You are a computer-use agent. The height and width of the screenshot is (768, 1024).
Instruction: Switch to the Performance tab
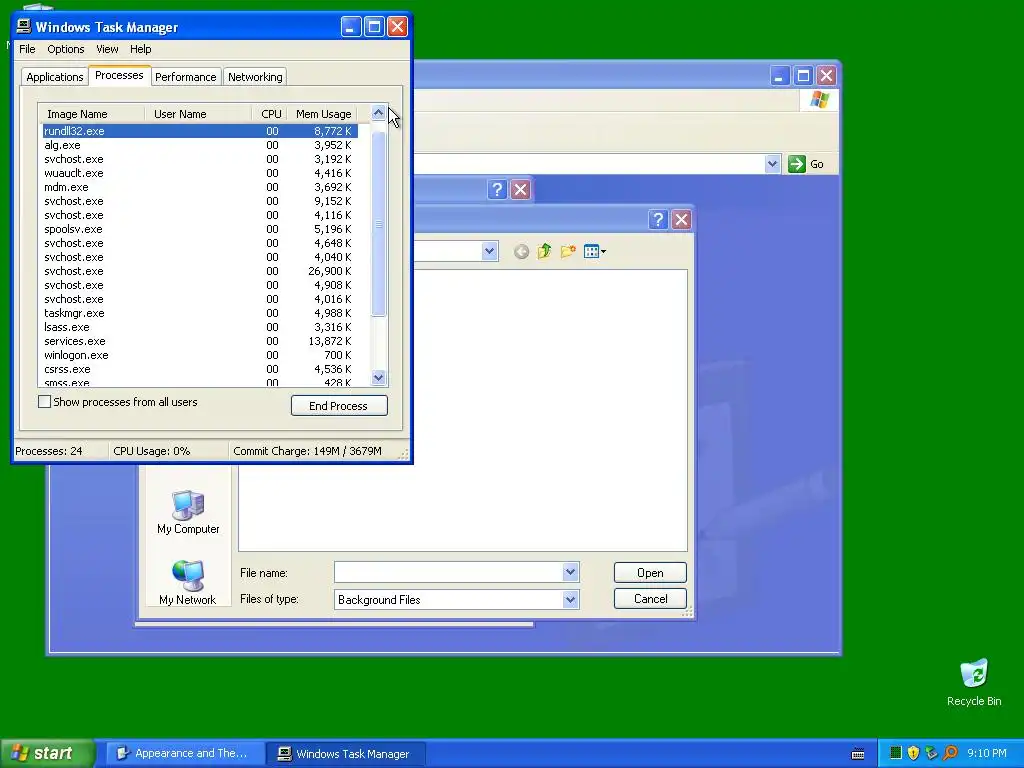185,77
